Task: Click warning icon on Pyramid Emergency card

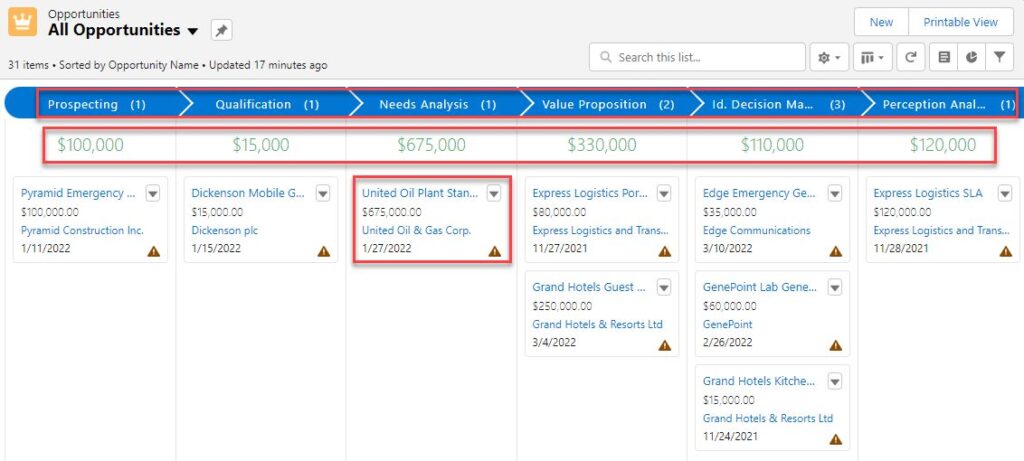Action: [153, 251]
